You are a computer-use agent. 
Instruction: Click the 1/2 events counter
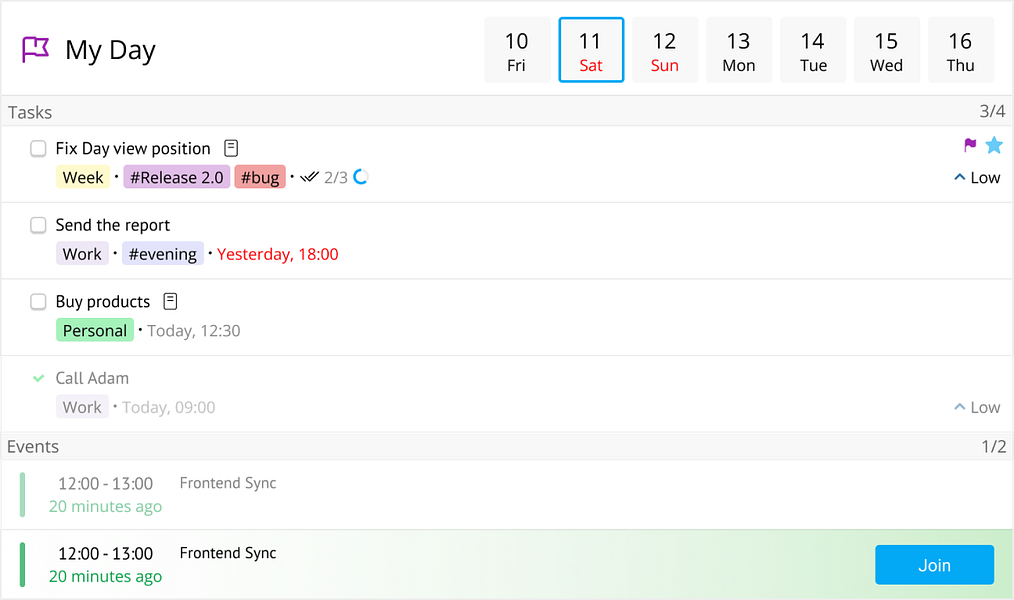pos(994,446)
